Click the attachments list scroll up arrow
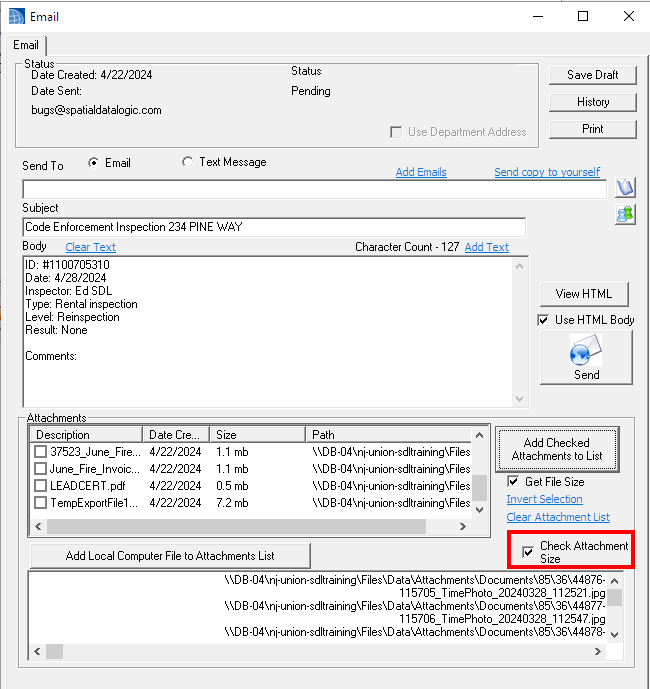 (479, 435)
